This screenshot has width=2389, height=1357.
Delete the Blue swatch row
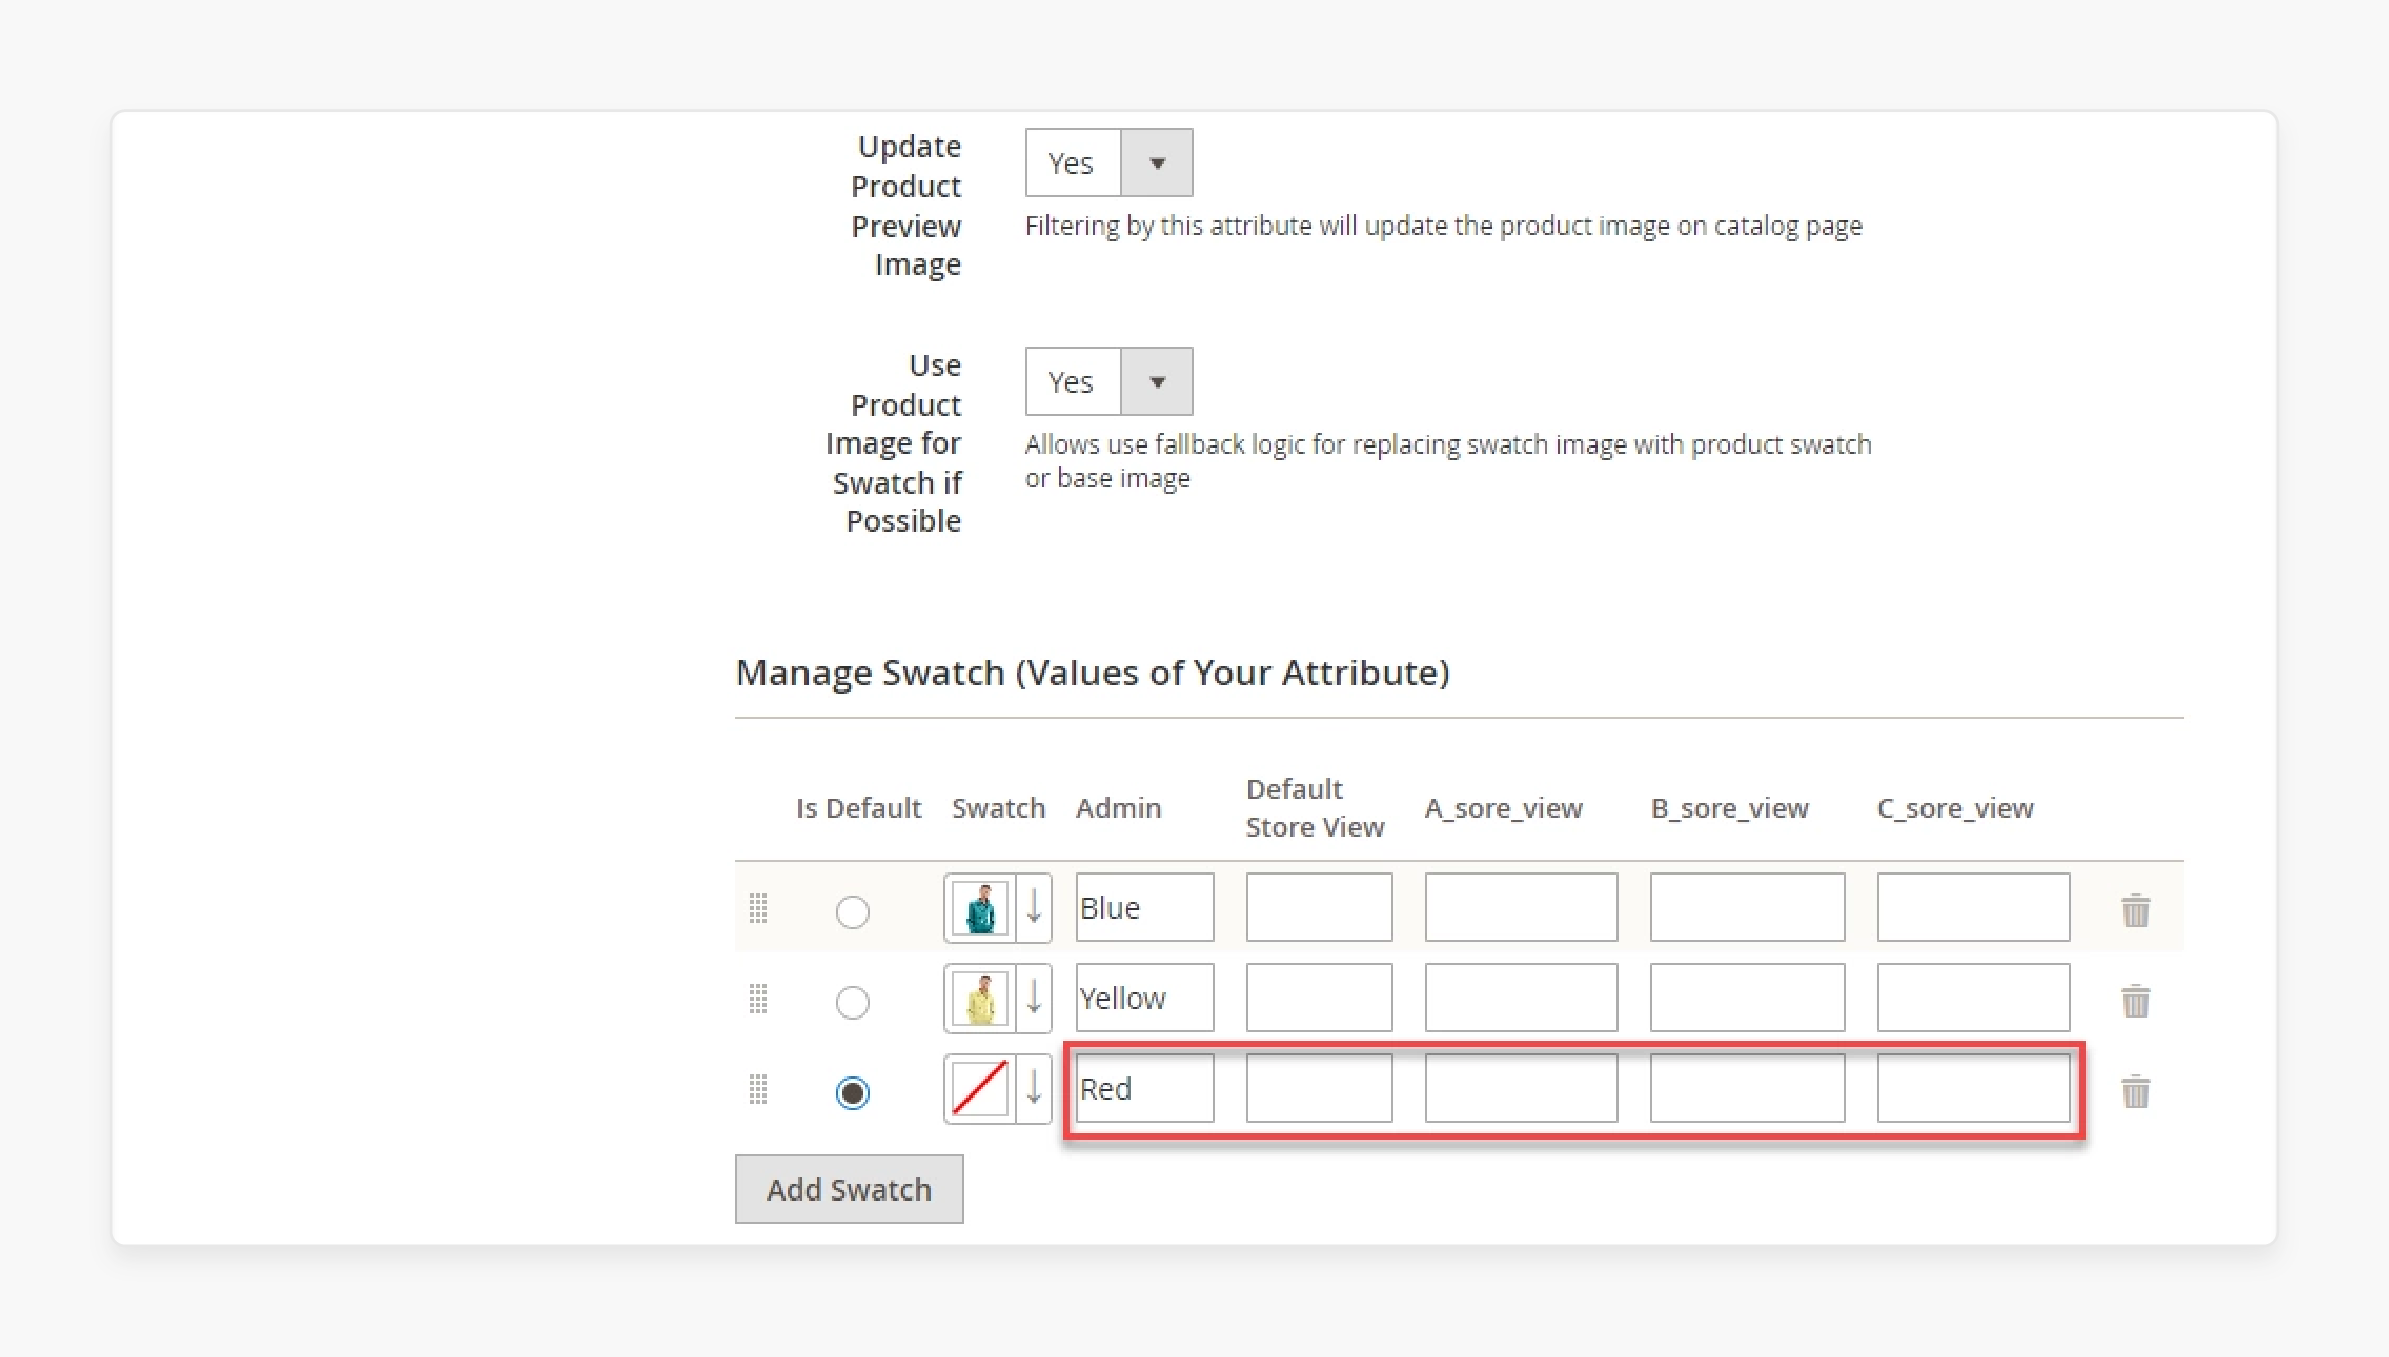[x=2135, y=909]
